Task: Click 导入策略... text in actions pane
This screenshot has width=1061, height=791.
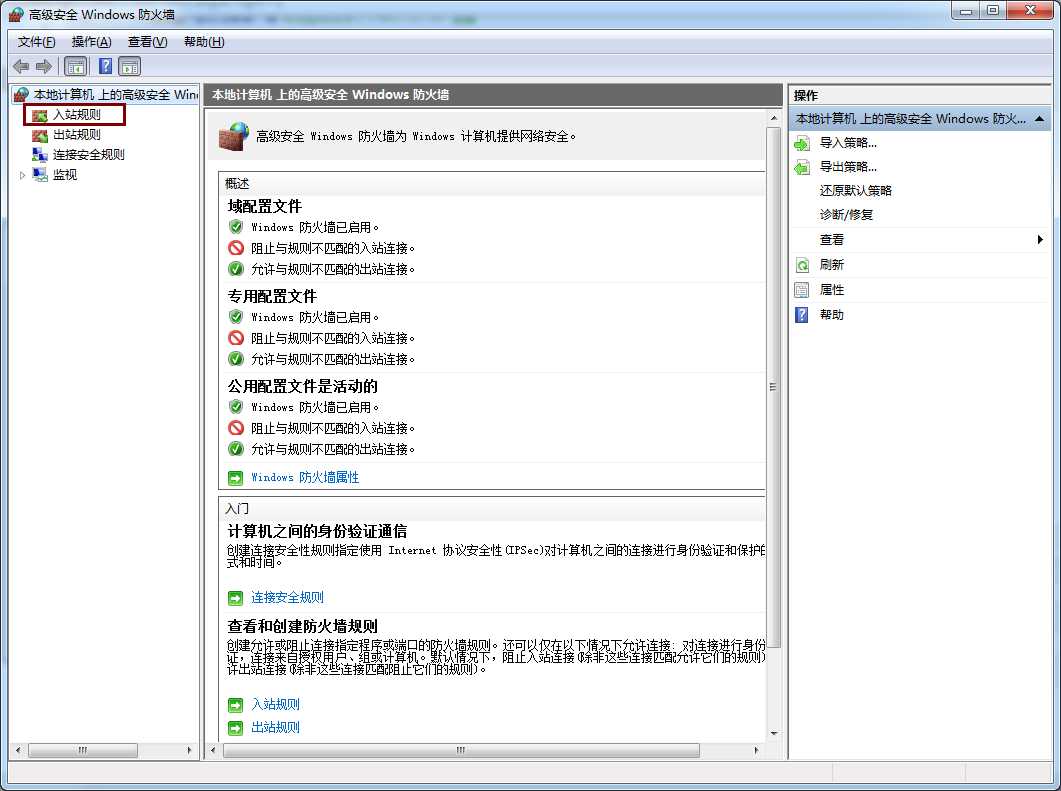Action: tap(848, 143)
